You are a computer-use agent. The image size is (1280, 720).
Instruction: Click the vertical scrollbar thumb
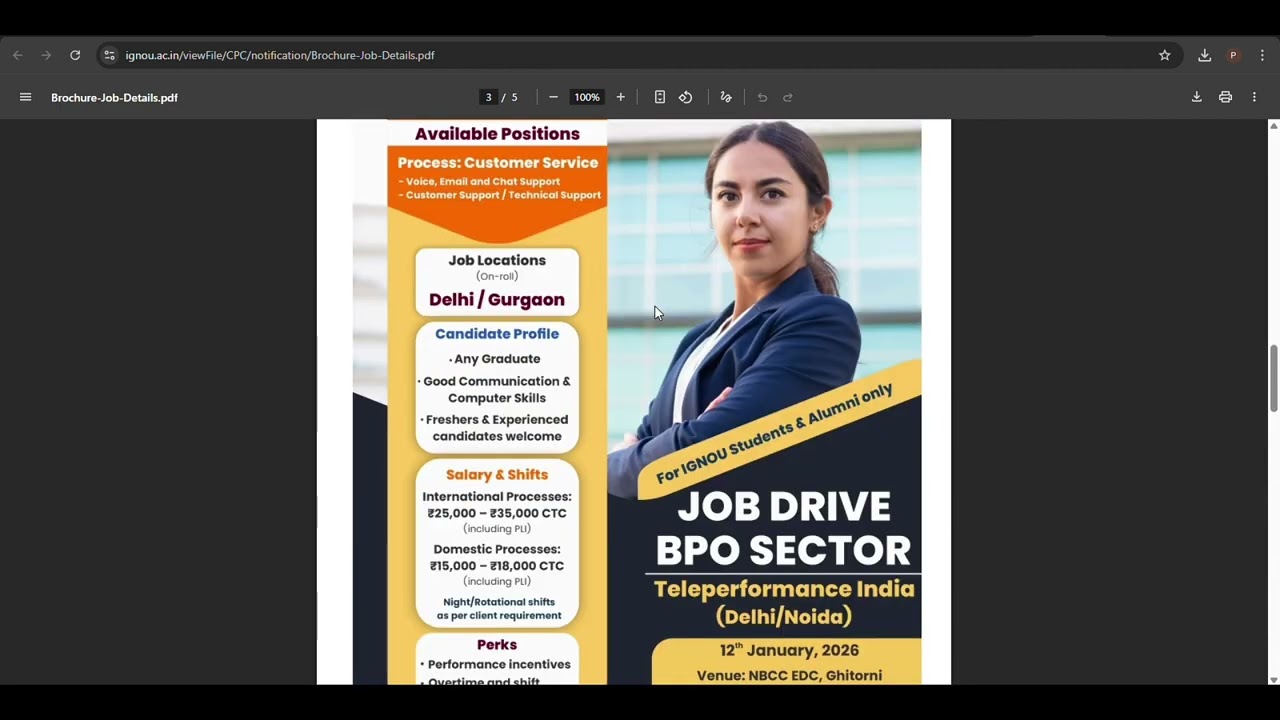[1273, 377]
